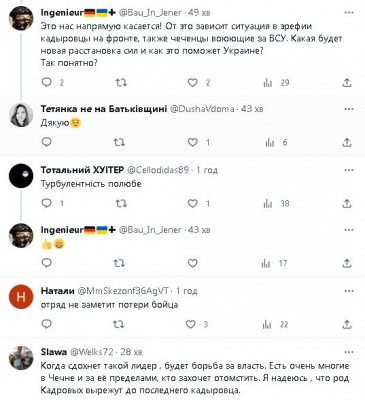
Task: Open more options for Тотальний ХУІТЕР tweet
Action: [349, 170]
